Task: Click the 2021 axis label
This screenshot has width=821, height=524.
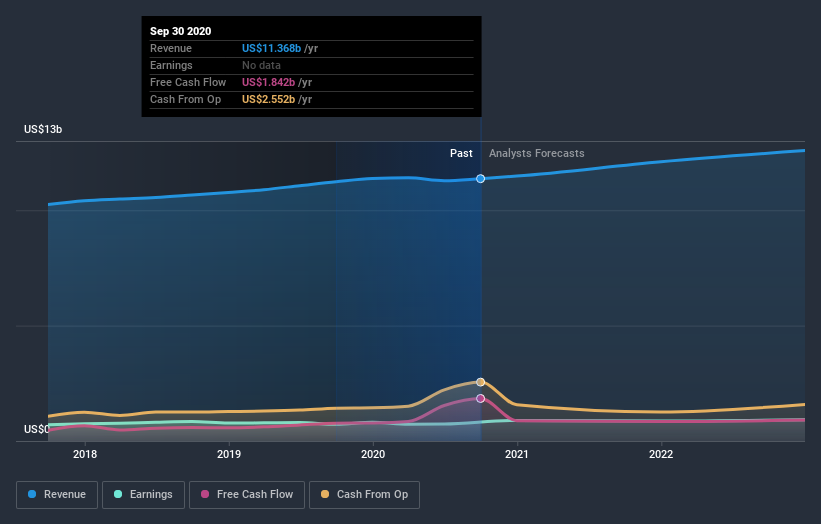Action: pyautogui.click(x=517, y=454)
